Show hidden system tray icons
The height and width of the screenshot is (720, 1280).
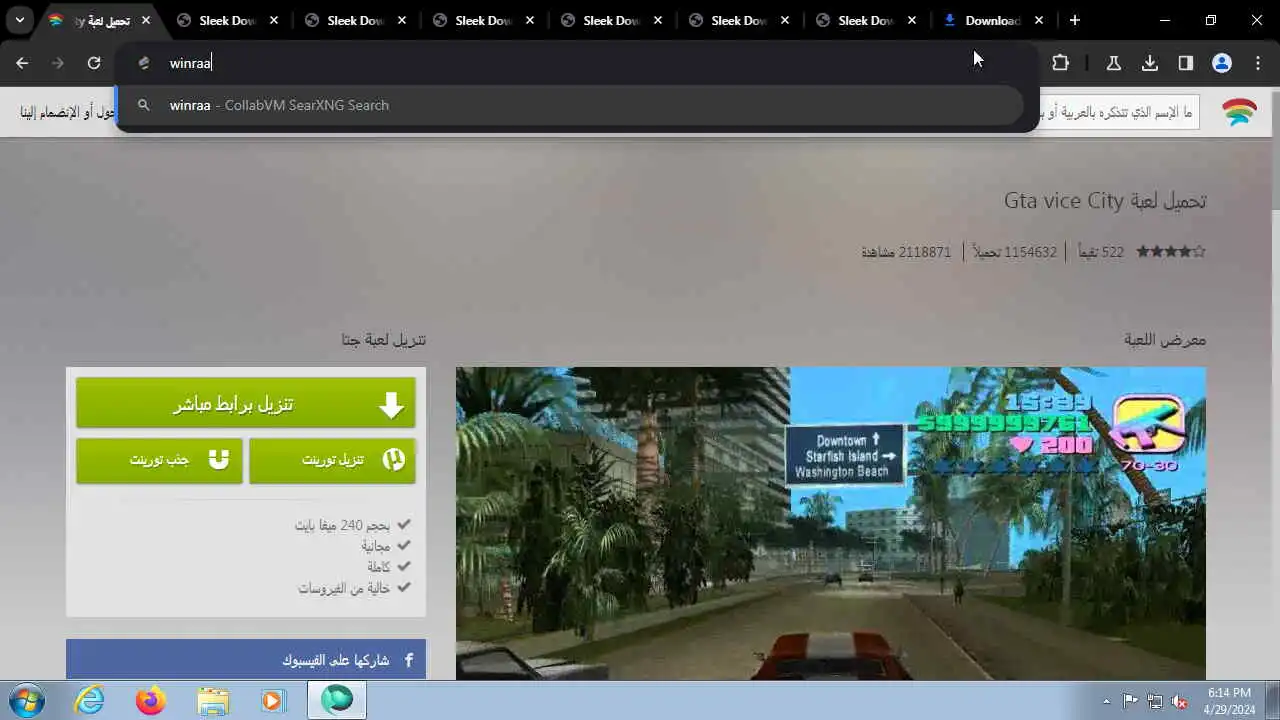pos(1106,701)
